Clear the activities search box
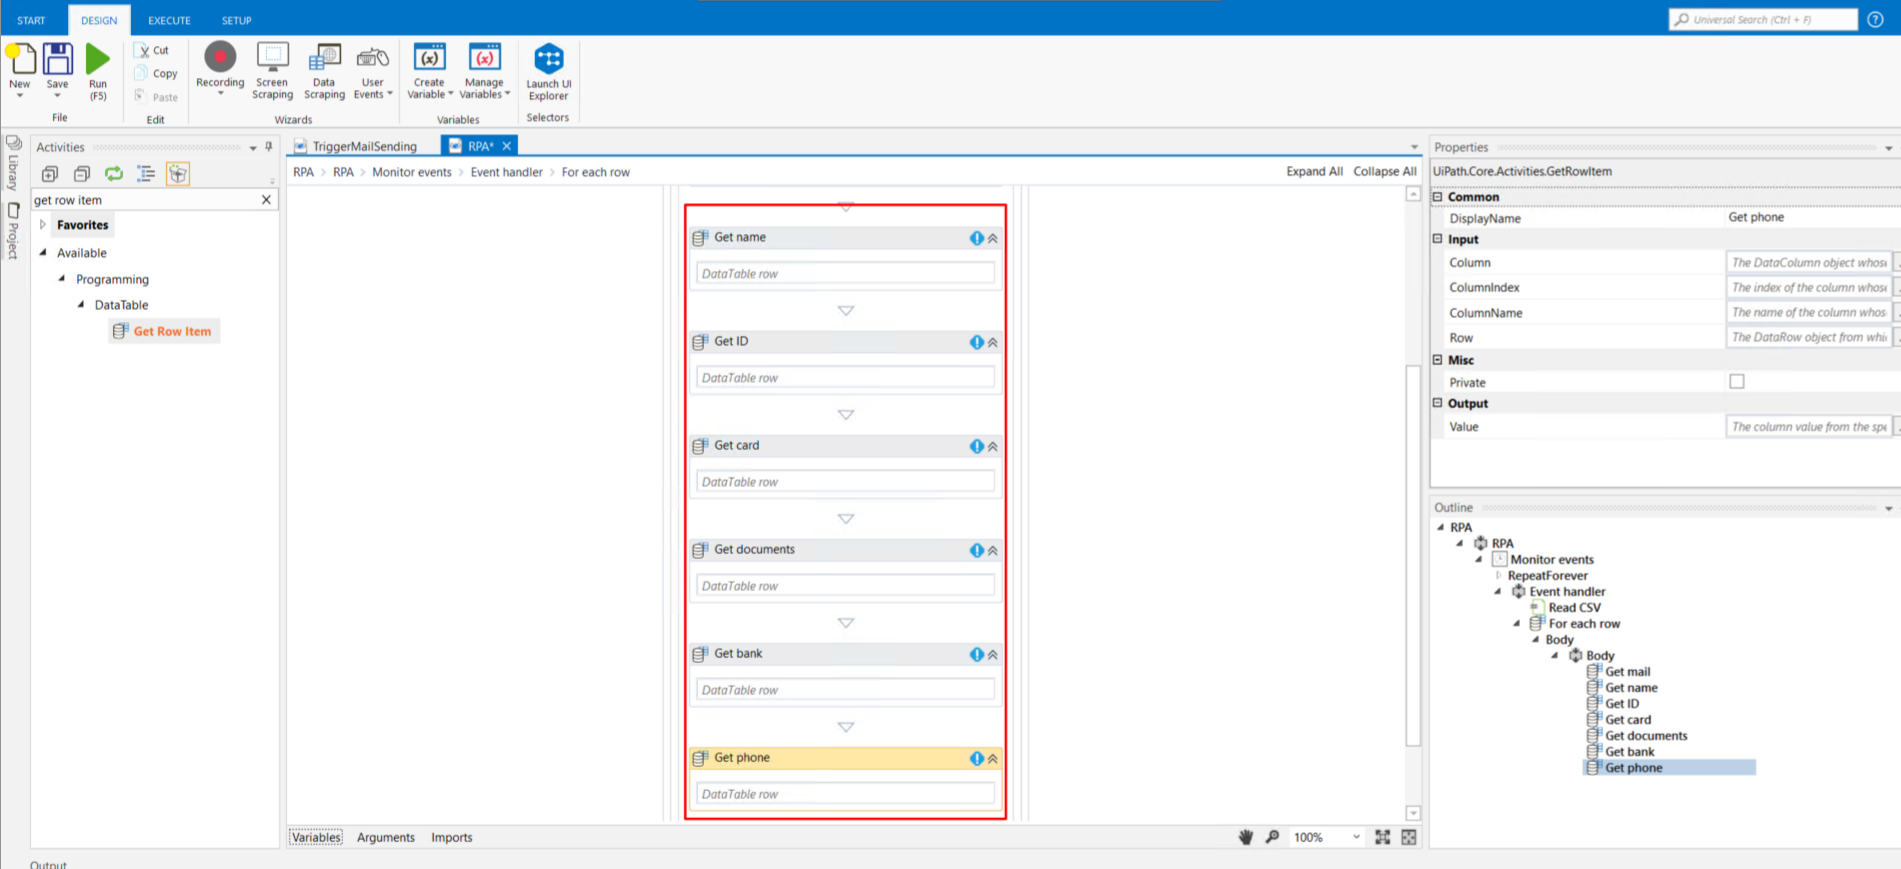The width and height of the screenshot is (1901, 869). coord(266,200)
